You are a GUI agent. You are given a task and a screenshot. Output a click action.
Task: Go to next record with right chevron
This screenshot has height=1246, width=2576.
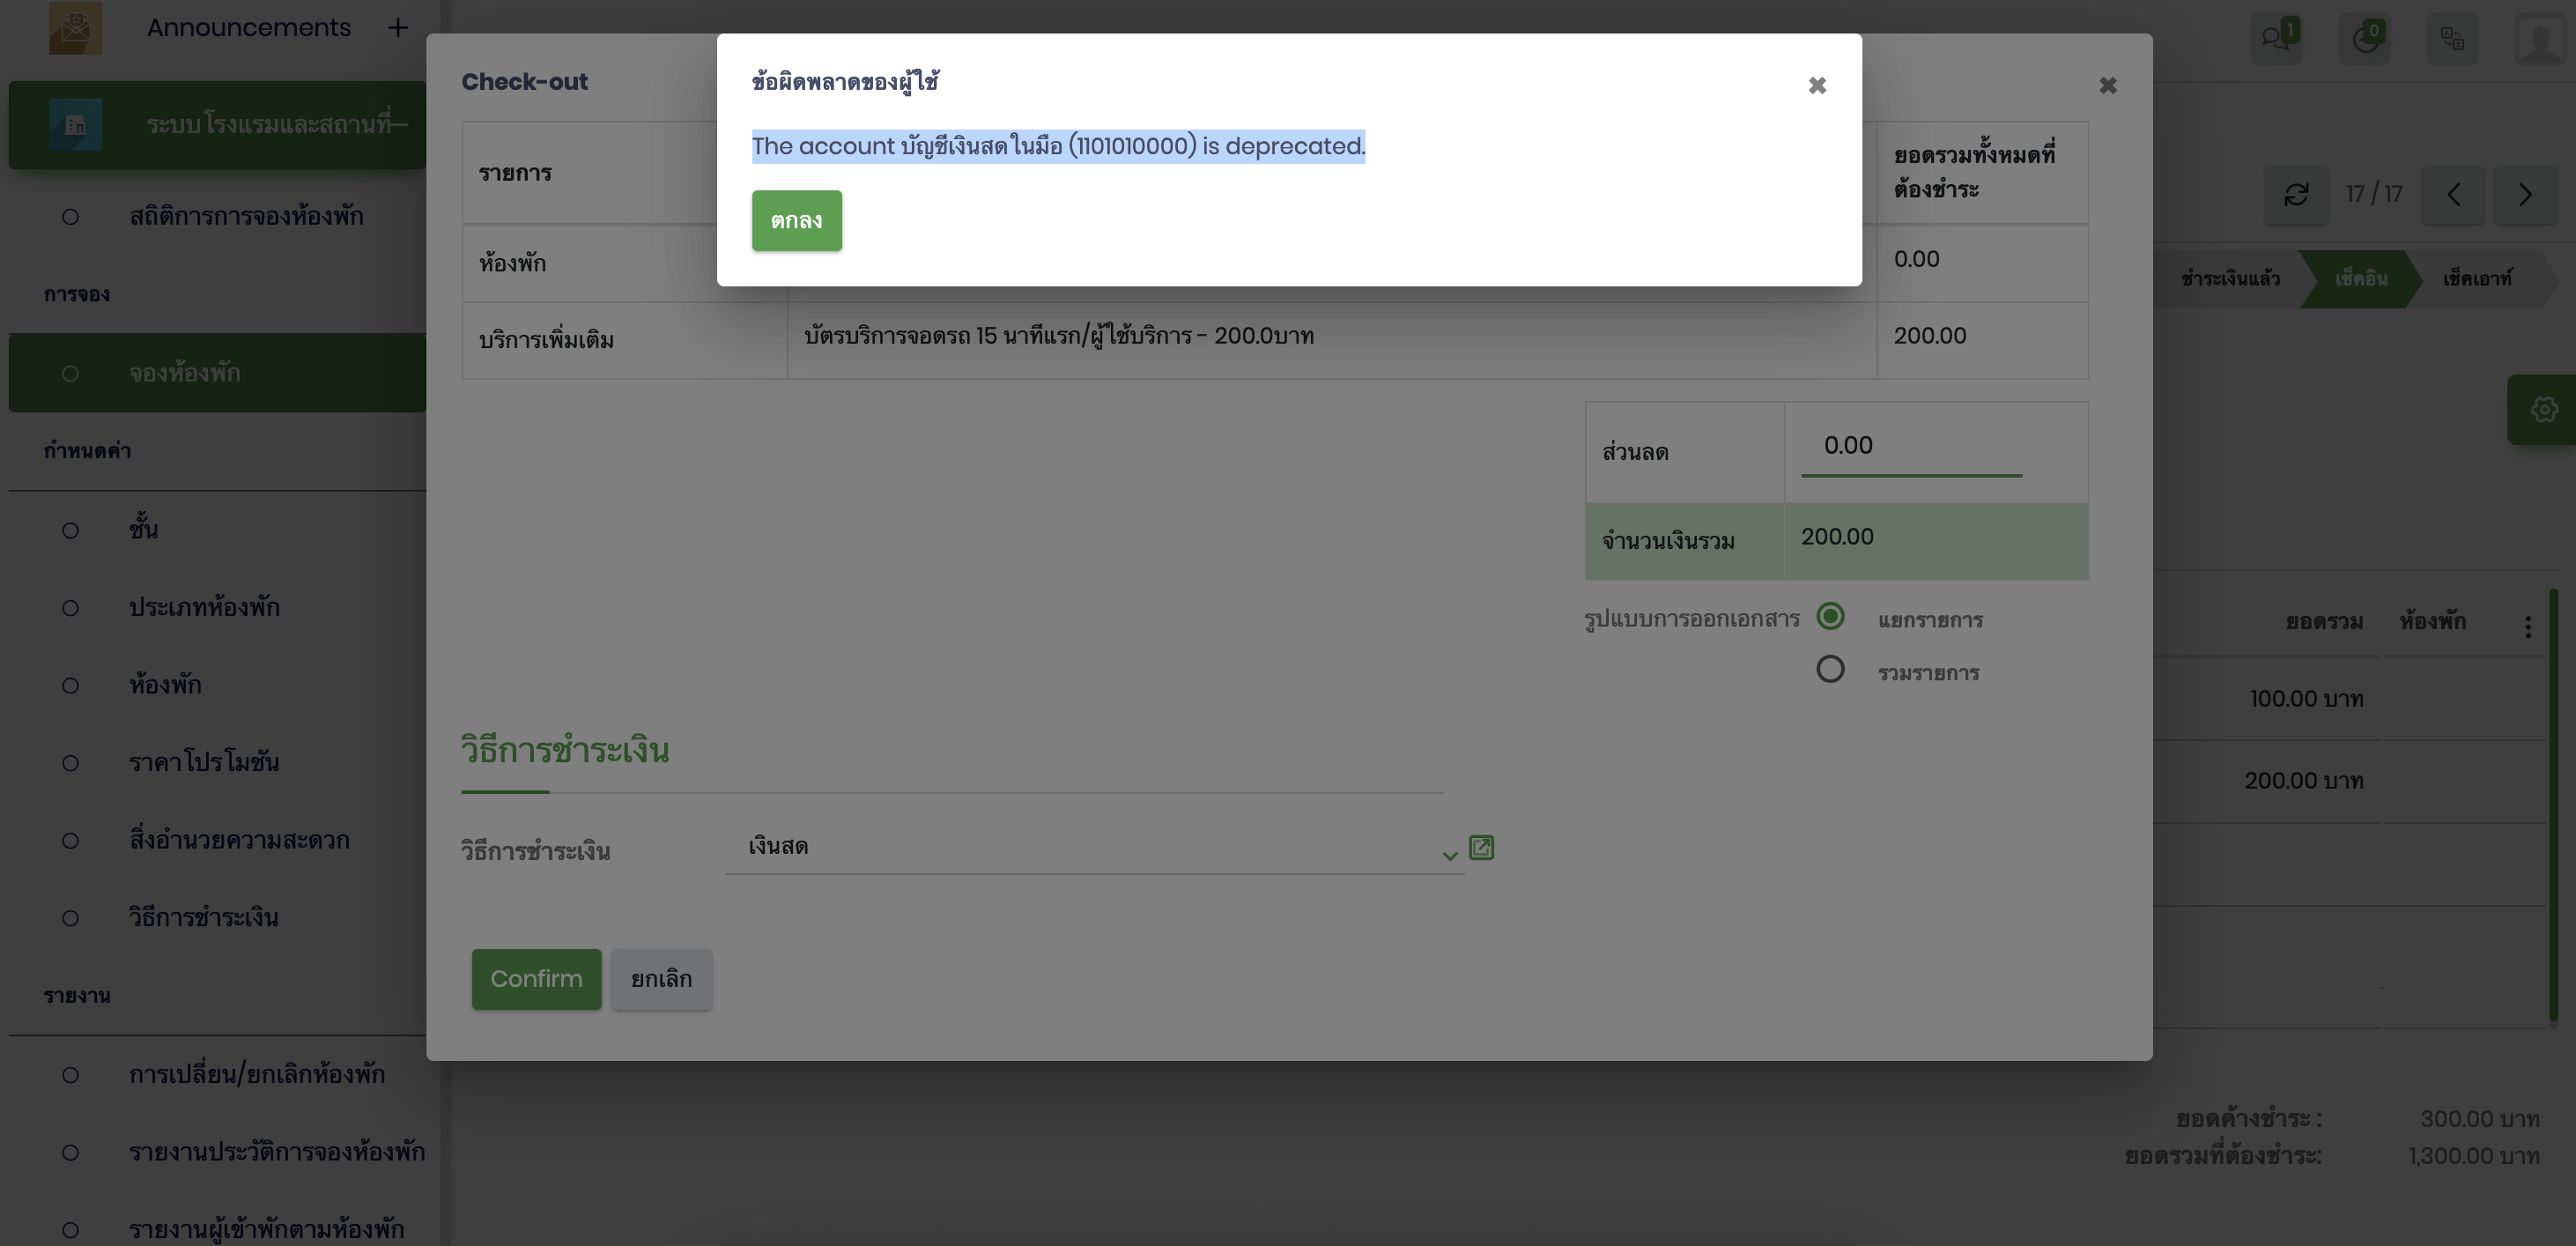coord(2524,194)
